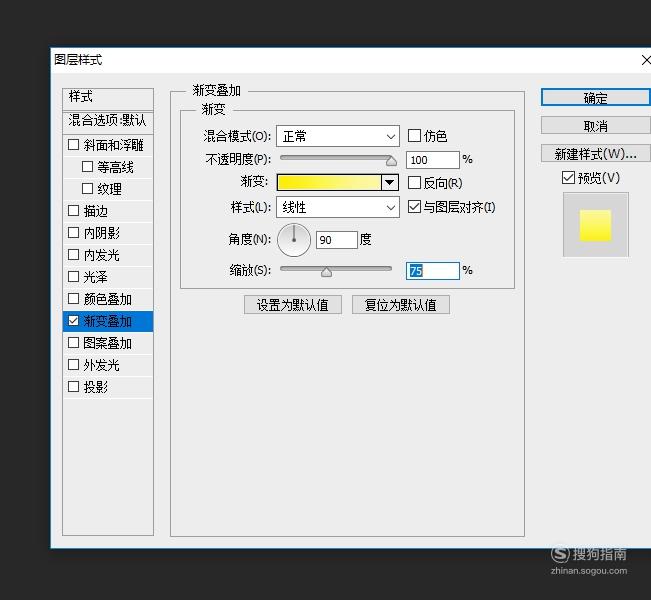
Task: Check the 图案叠加 effect box
Action: tap(73, 343)
